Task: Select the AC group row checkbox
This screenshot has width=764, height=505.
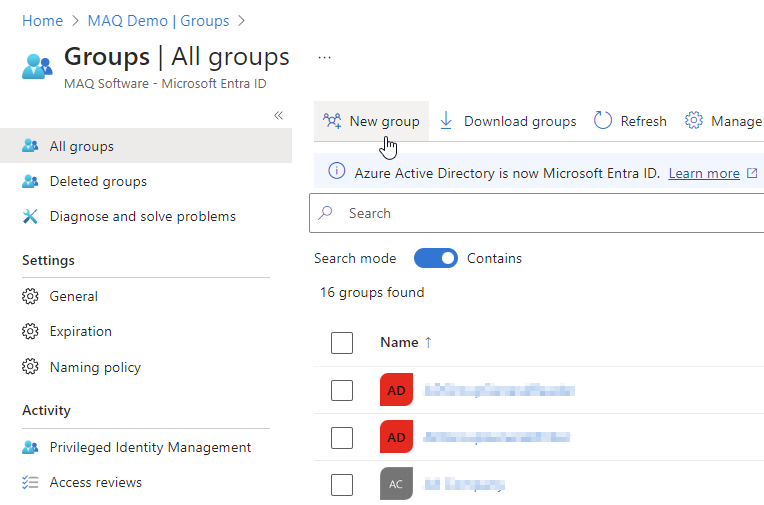Action: [342, 485]
